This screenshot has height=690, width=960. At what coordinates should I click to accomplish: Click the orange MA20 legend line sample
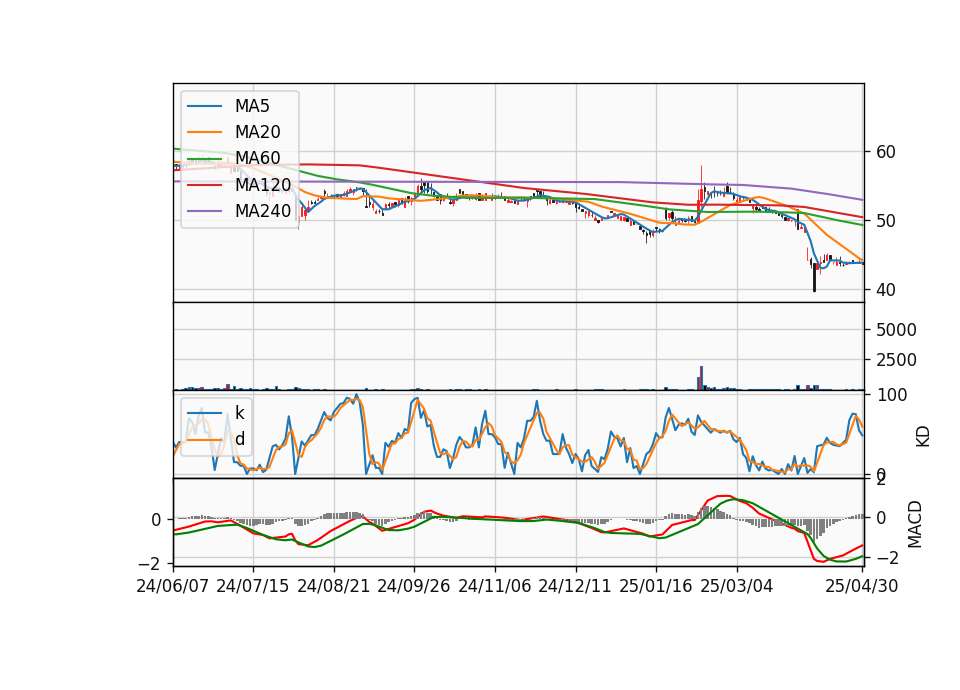coord(204,132)
